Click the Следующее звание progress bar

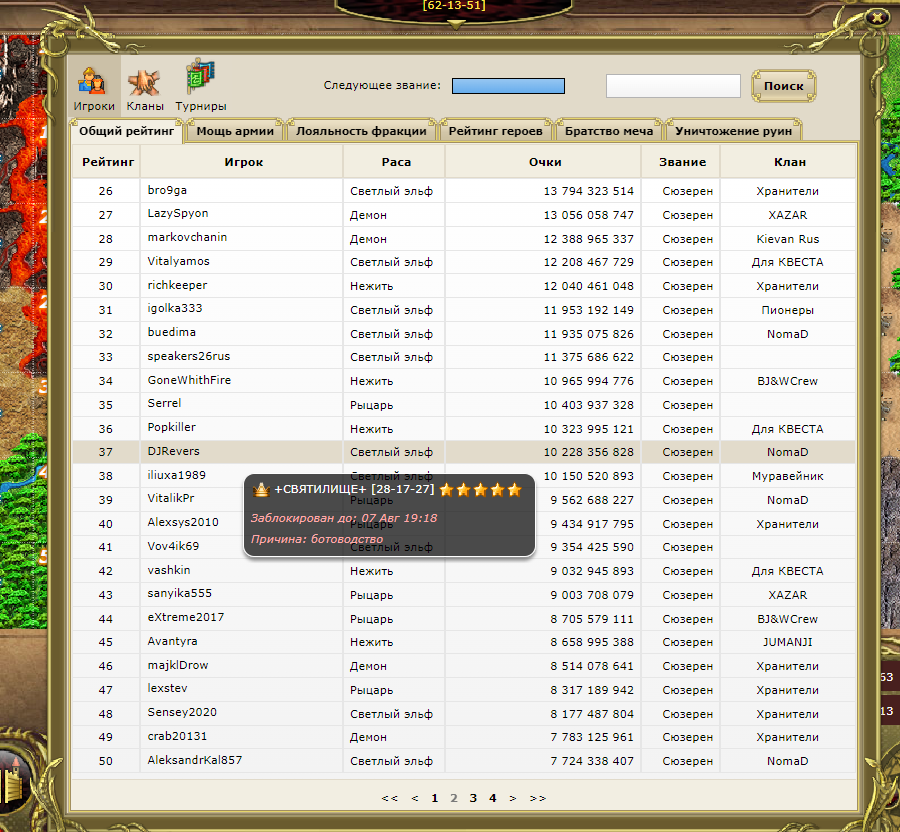point(508,86)
